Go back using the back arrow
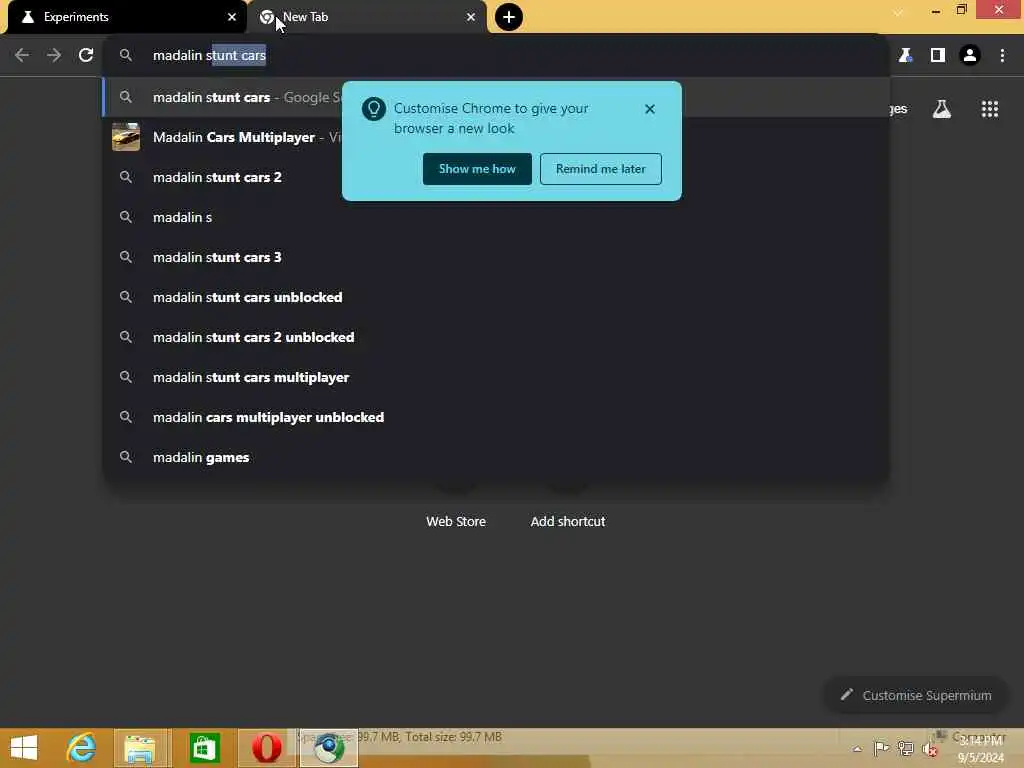1024x768 pixels. 22,56
